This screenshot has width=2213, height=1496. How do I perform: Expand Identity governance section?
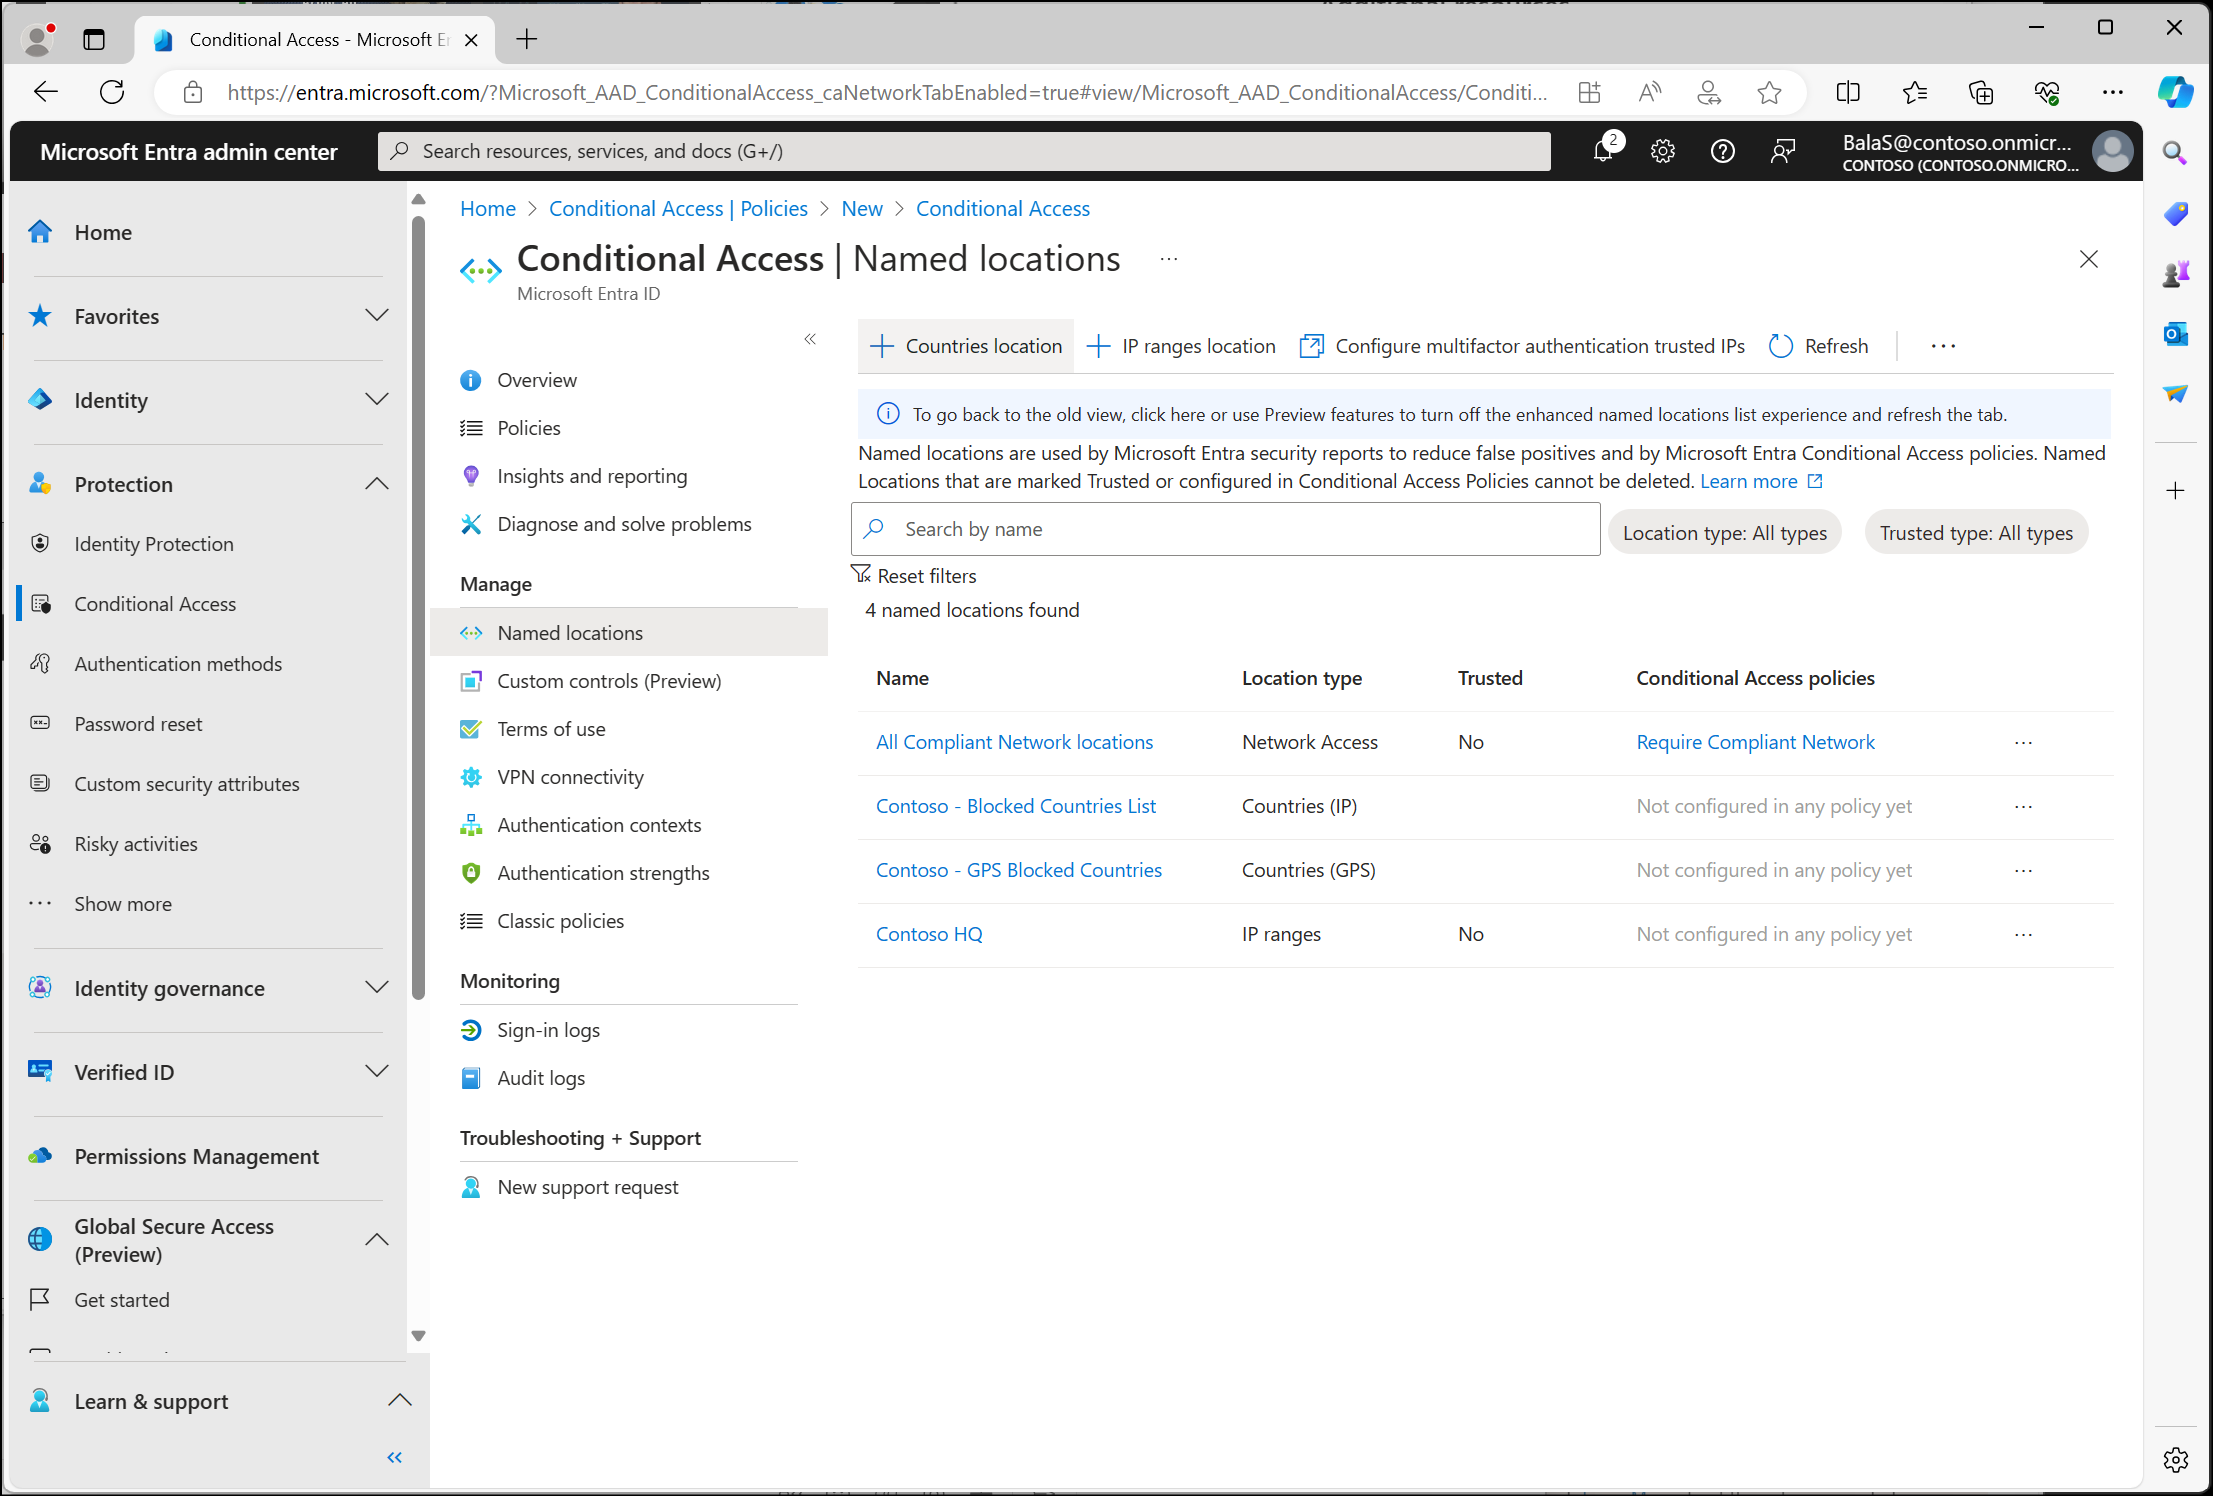376,988
